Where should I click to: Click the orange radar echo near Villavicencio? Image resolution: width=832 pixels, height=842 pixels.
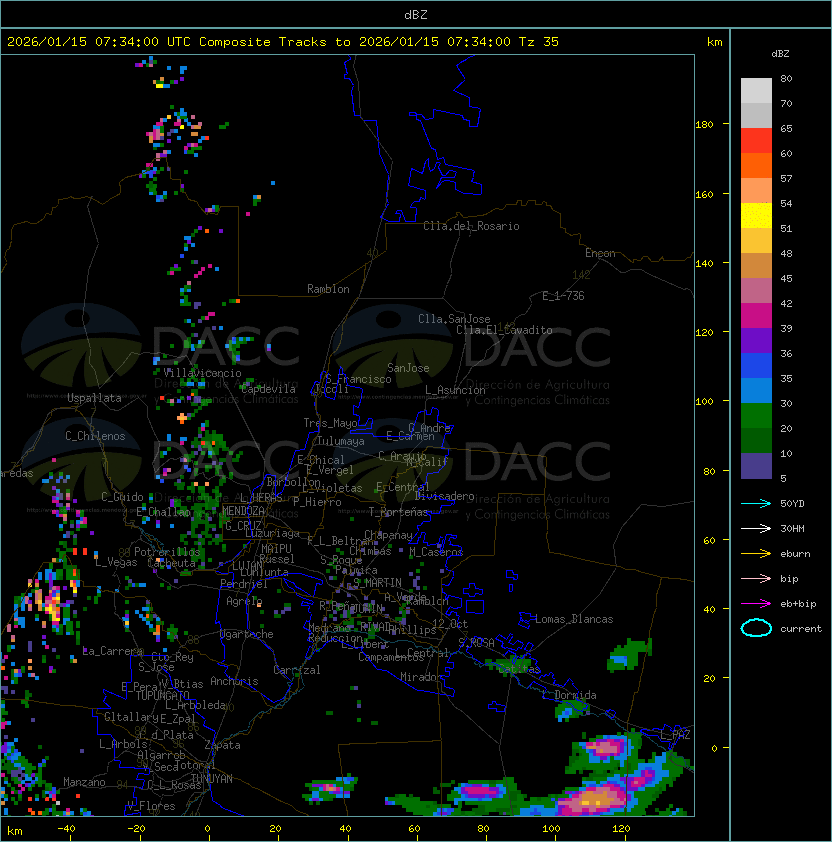(x=182, y=418)
